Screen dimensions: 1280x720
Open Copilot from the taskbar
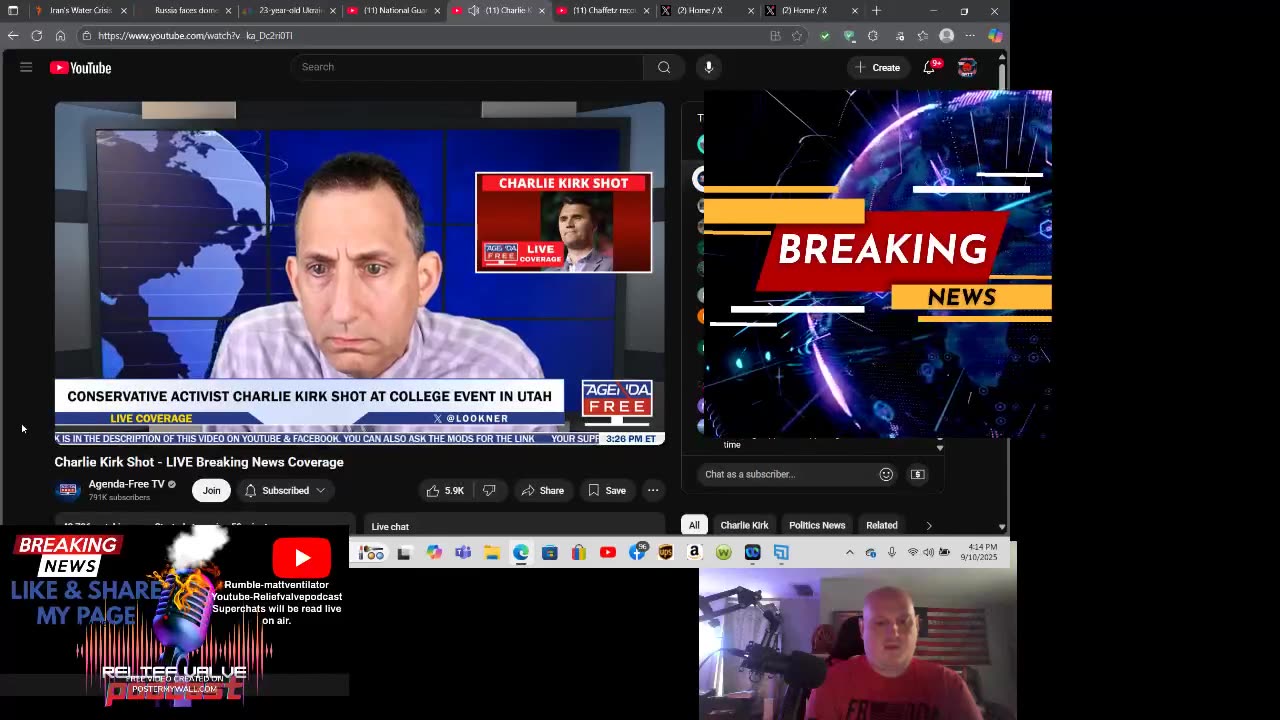coord(434,553)
